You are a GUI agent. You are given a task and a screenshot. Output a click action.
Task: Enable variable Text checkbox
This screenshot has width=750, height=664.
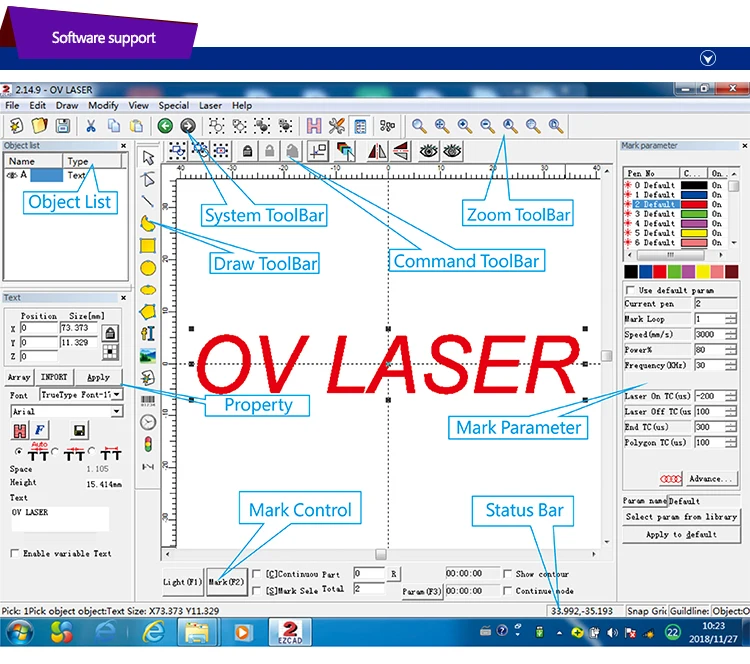tap(14, 553)
